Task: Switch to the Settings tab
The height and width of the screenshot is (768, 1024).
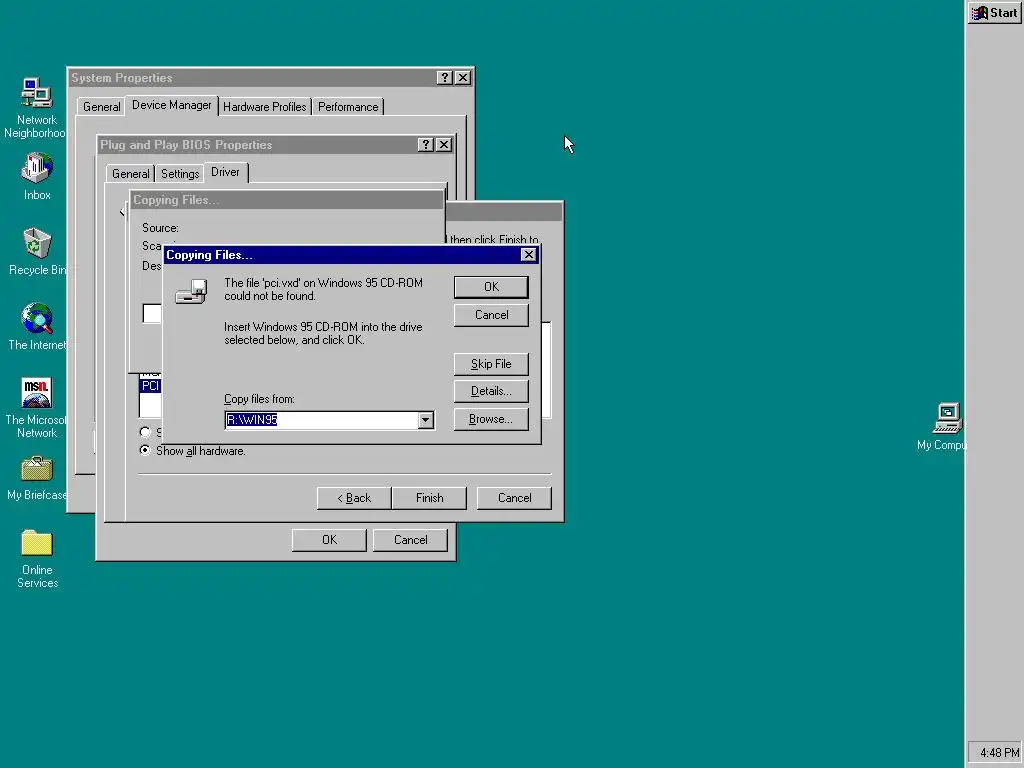Action: pos(180,174)
